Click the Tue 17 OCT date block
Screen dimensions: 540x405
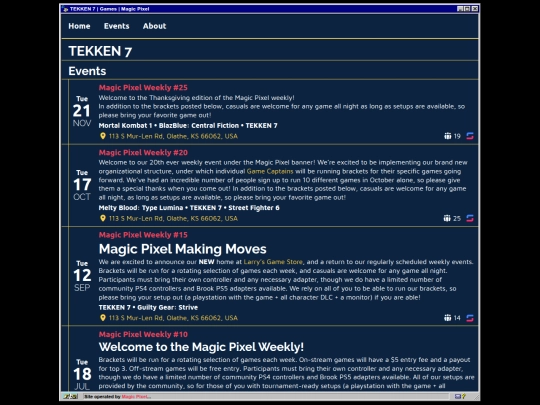click(x=82, y=185)
